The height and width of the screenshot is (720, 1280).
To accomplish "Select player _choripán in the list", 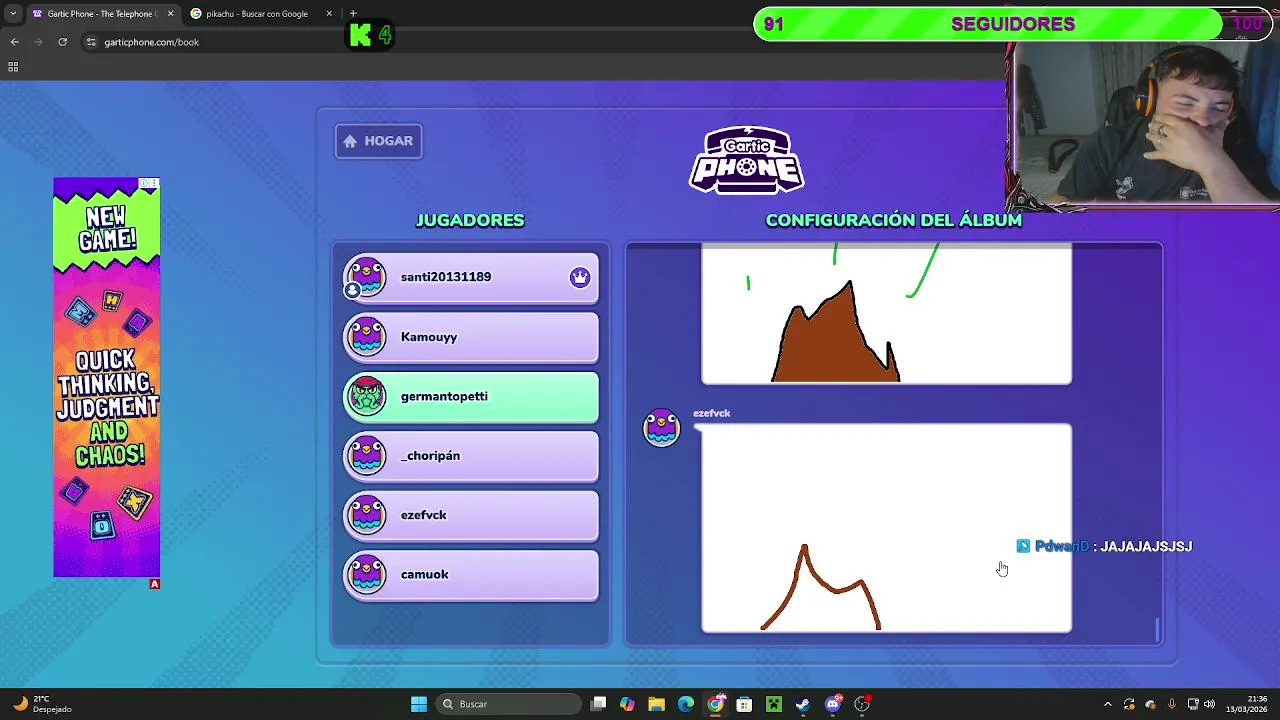I will pyautogui.click(x=471, y=456).
